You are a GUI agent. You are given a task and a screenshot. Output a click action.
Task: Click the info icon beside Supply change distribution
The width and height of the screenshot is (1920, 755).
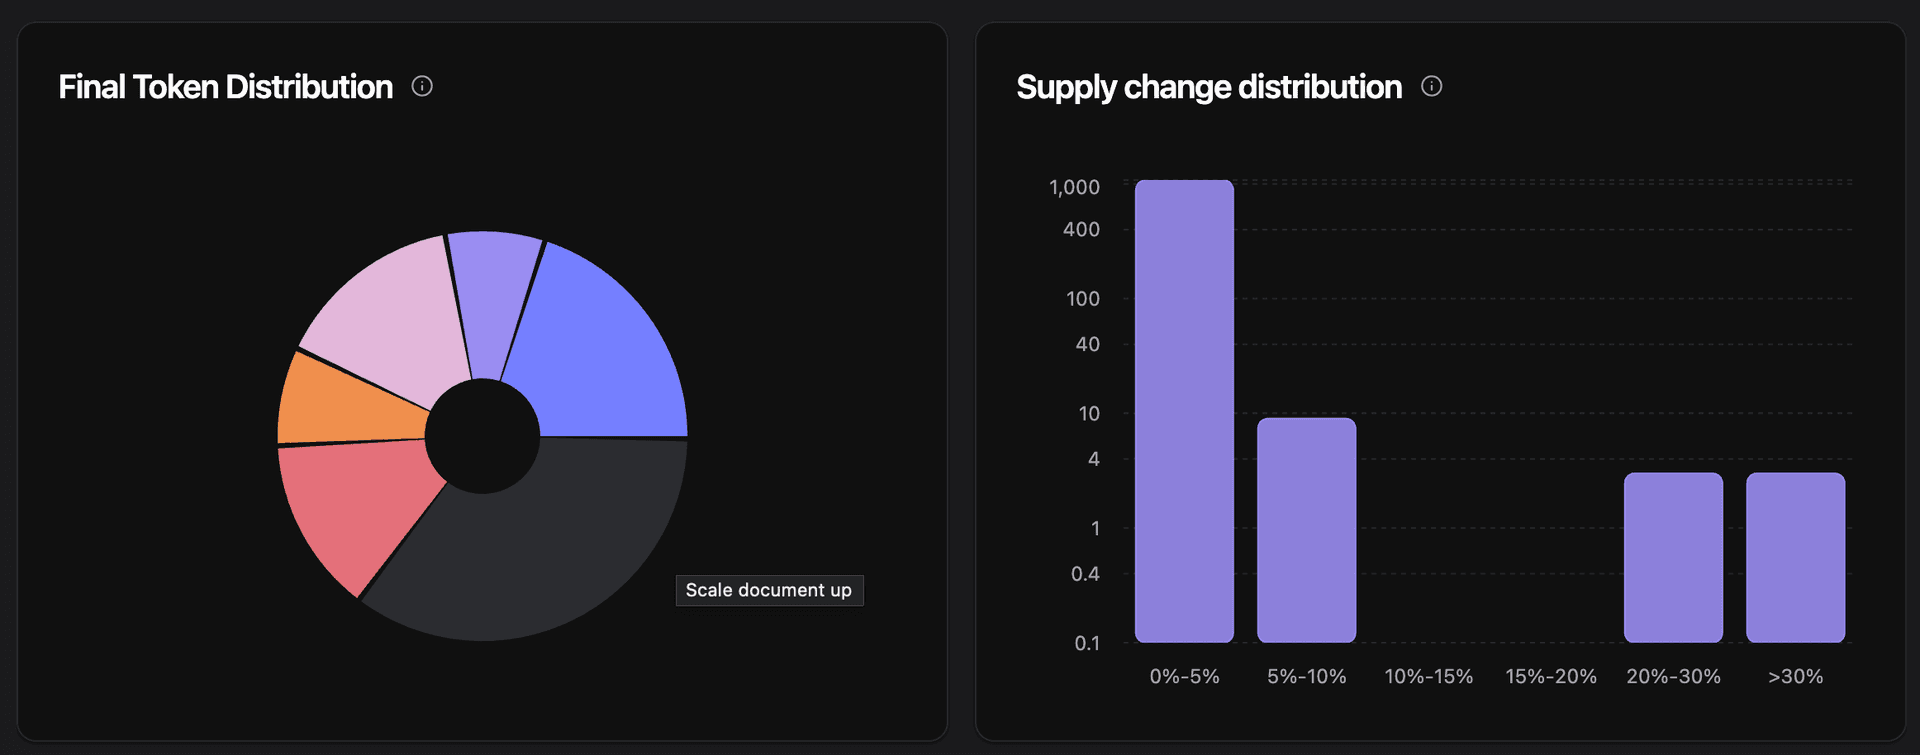click(x=1432, y=86)
